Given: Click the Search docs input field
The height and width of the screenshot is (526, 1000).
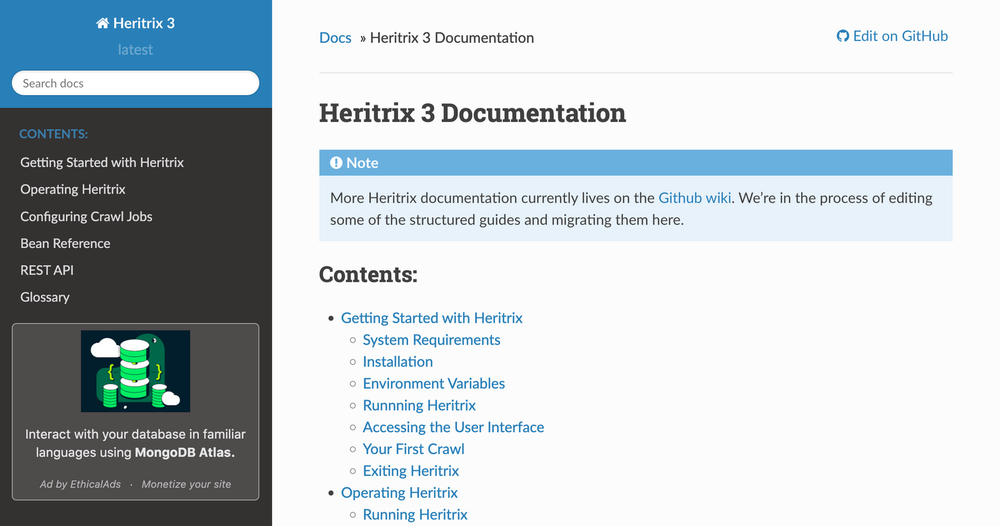Looking at the screenshot, I should [x=135, y=83].
